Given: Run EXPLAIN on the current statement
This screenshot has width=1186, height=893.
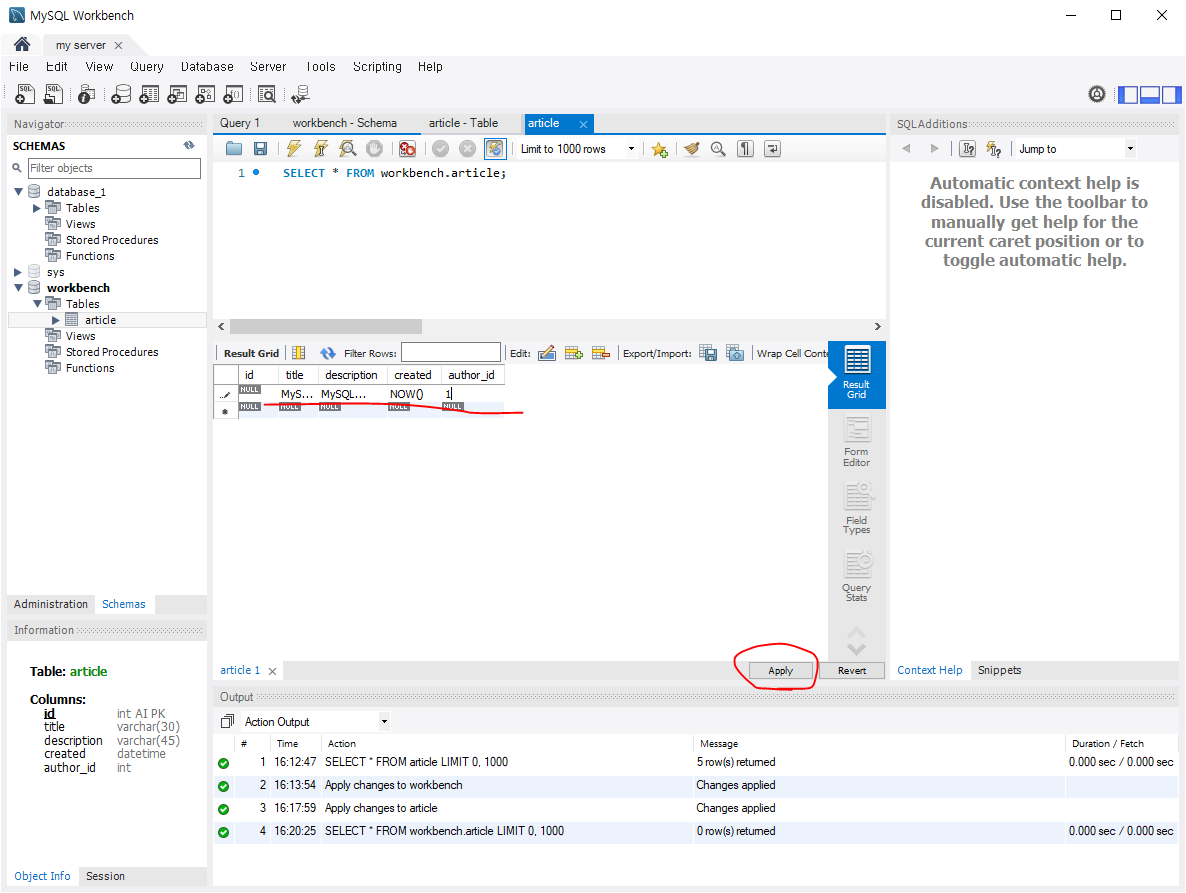Looking at the screenshot, I should click(x=347, y=149).
